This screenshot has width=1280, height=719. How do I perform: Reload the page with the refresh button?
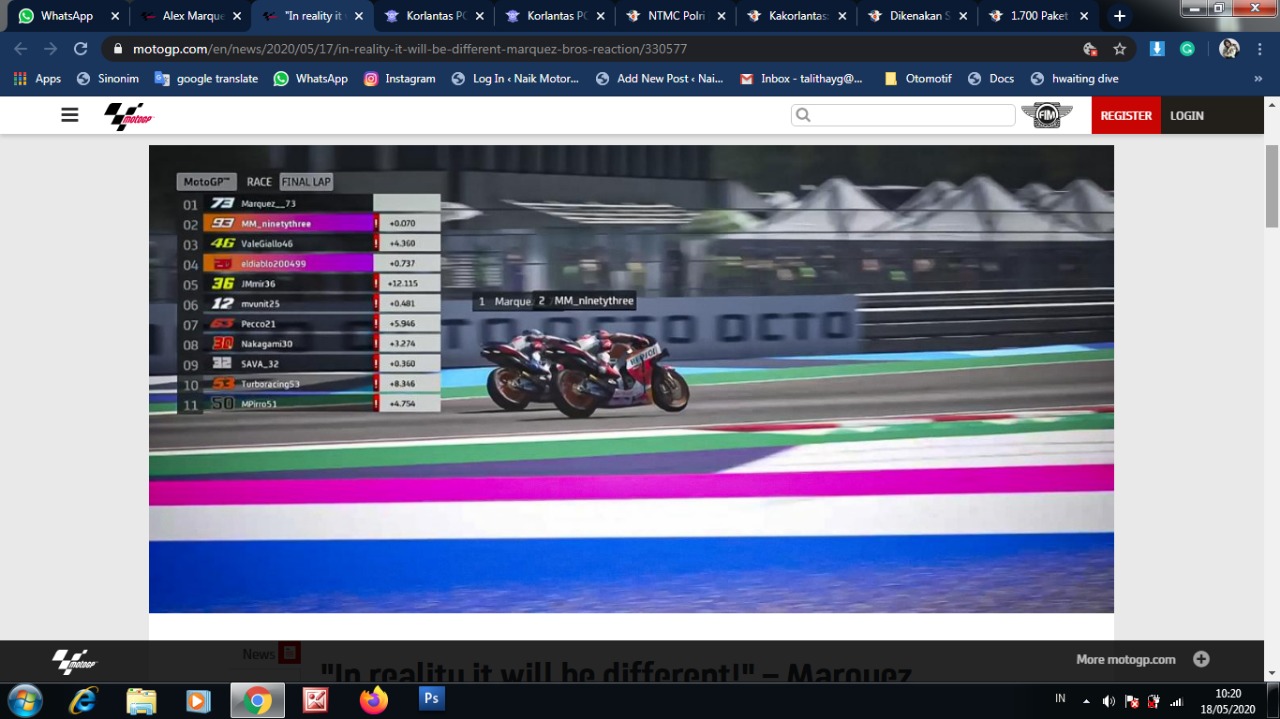coord(80,49)
